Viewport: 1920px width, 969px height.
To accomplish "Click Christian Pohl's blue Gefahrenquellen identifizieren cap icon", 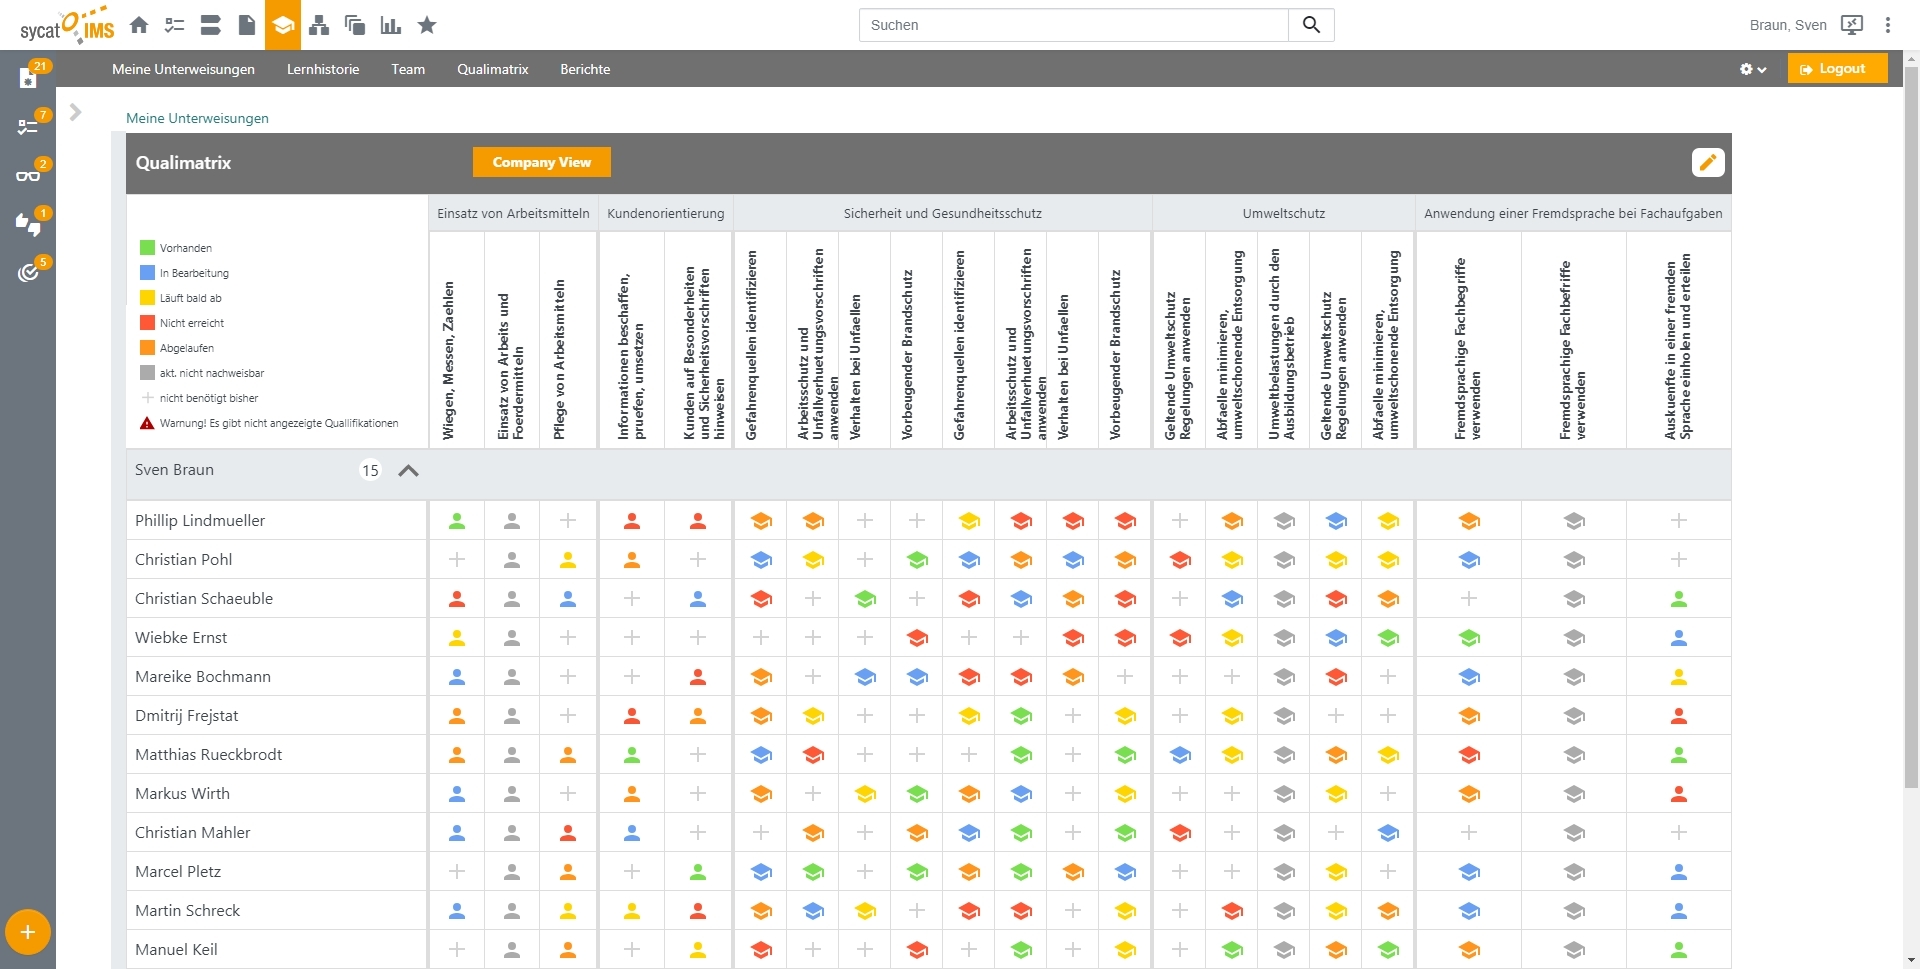I will click(761, 560).
